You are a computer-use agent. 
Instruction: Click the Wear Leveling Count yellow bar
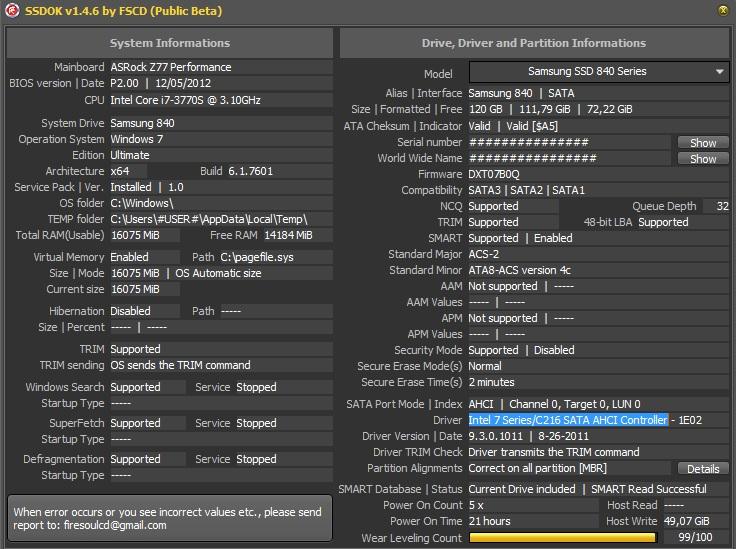pos(562,537)
